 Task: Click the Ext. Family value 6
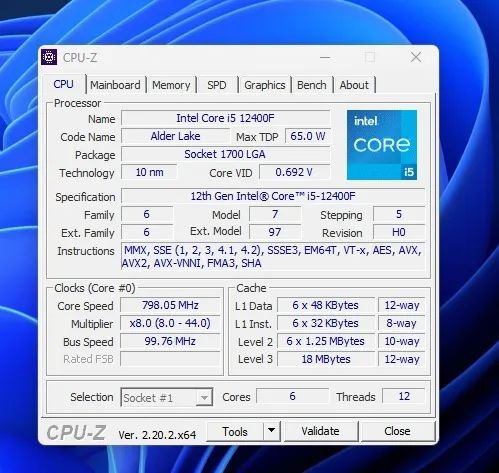click(147, 232)
